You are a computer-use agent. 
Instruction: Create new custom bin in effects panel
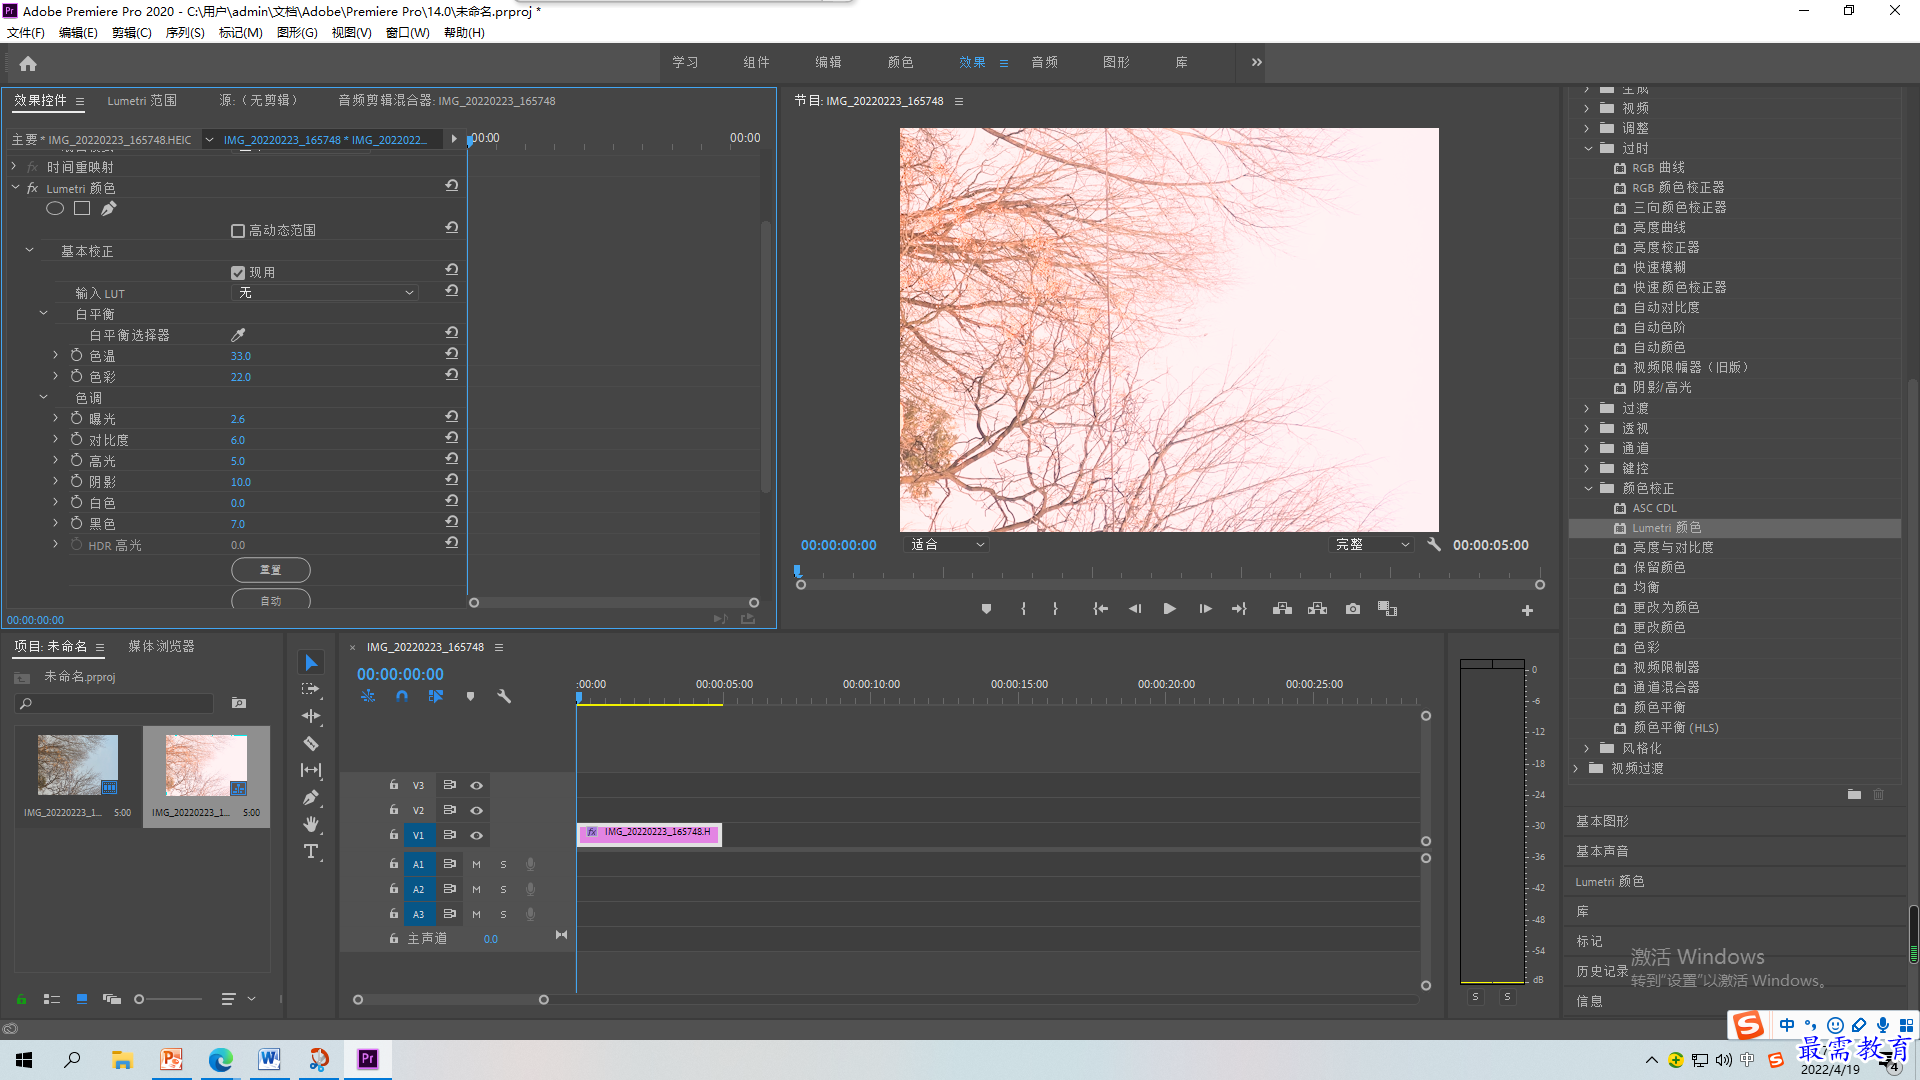tap(1854, 795)
